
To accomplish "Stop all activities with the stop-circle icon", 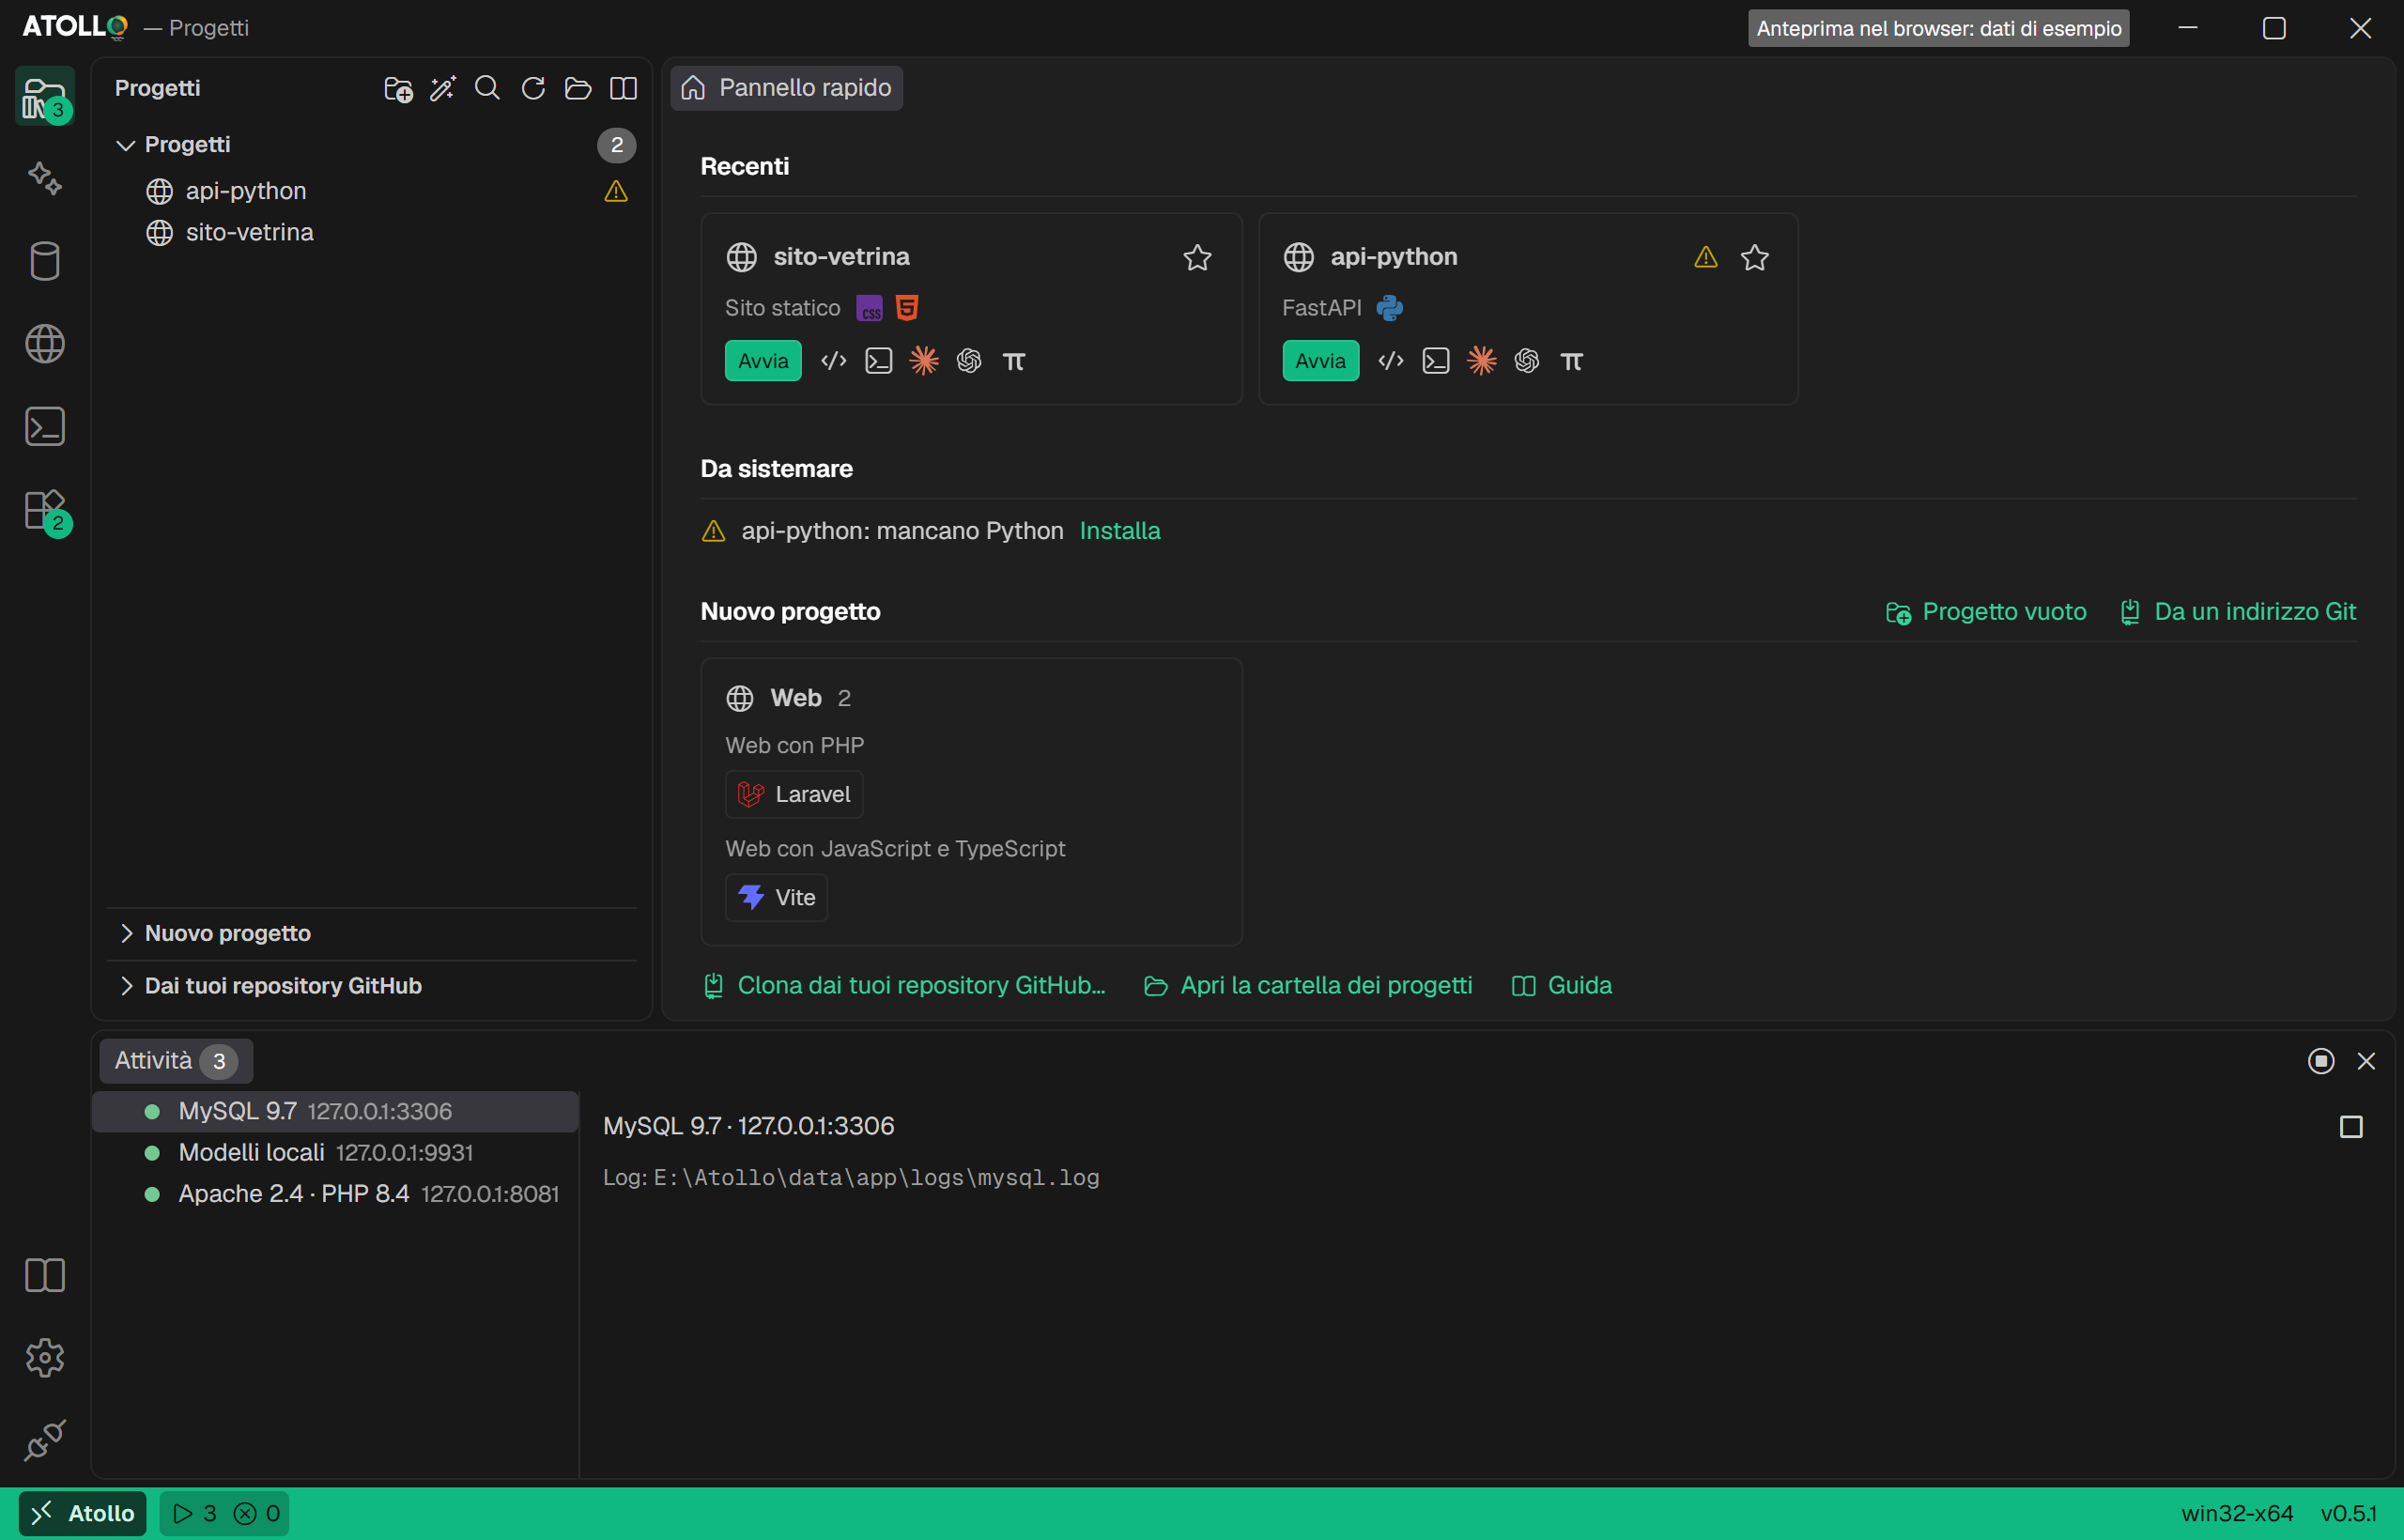I will pyautogui.click(x=2321, y=1061).
